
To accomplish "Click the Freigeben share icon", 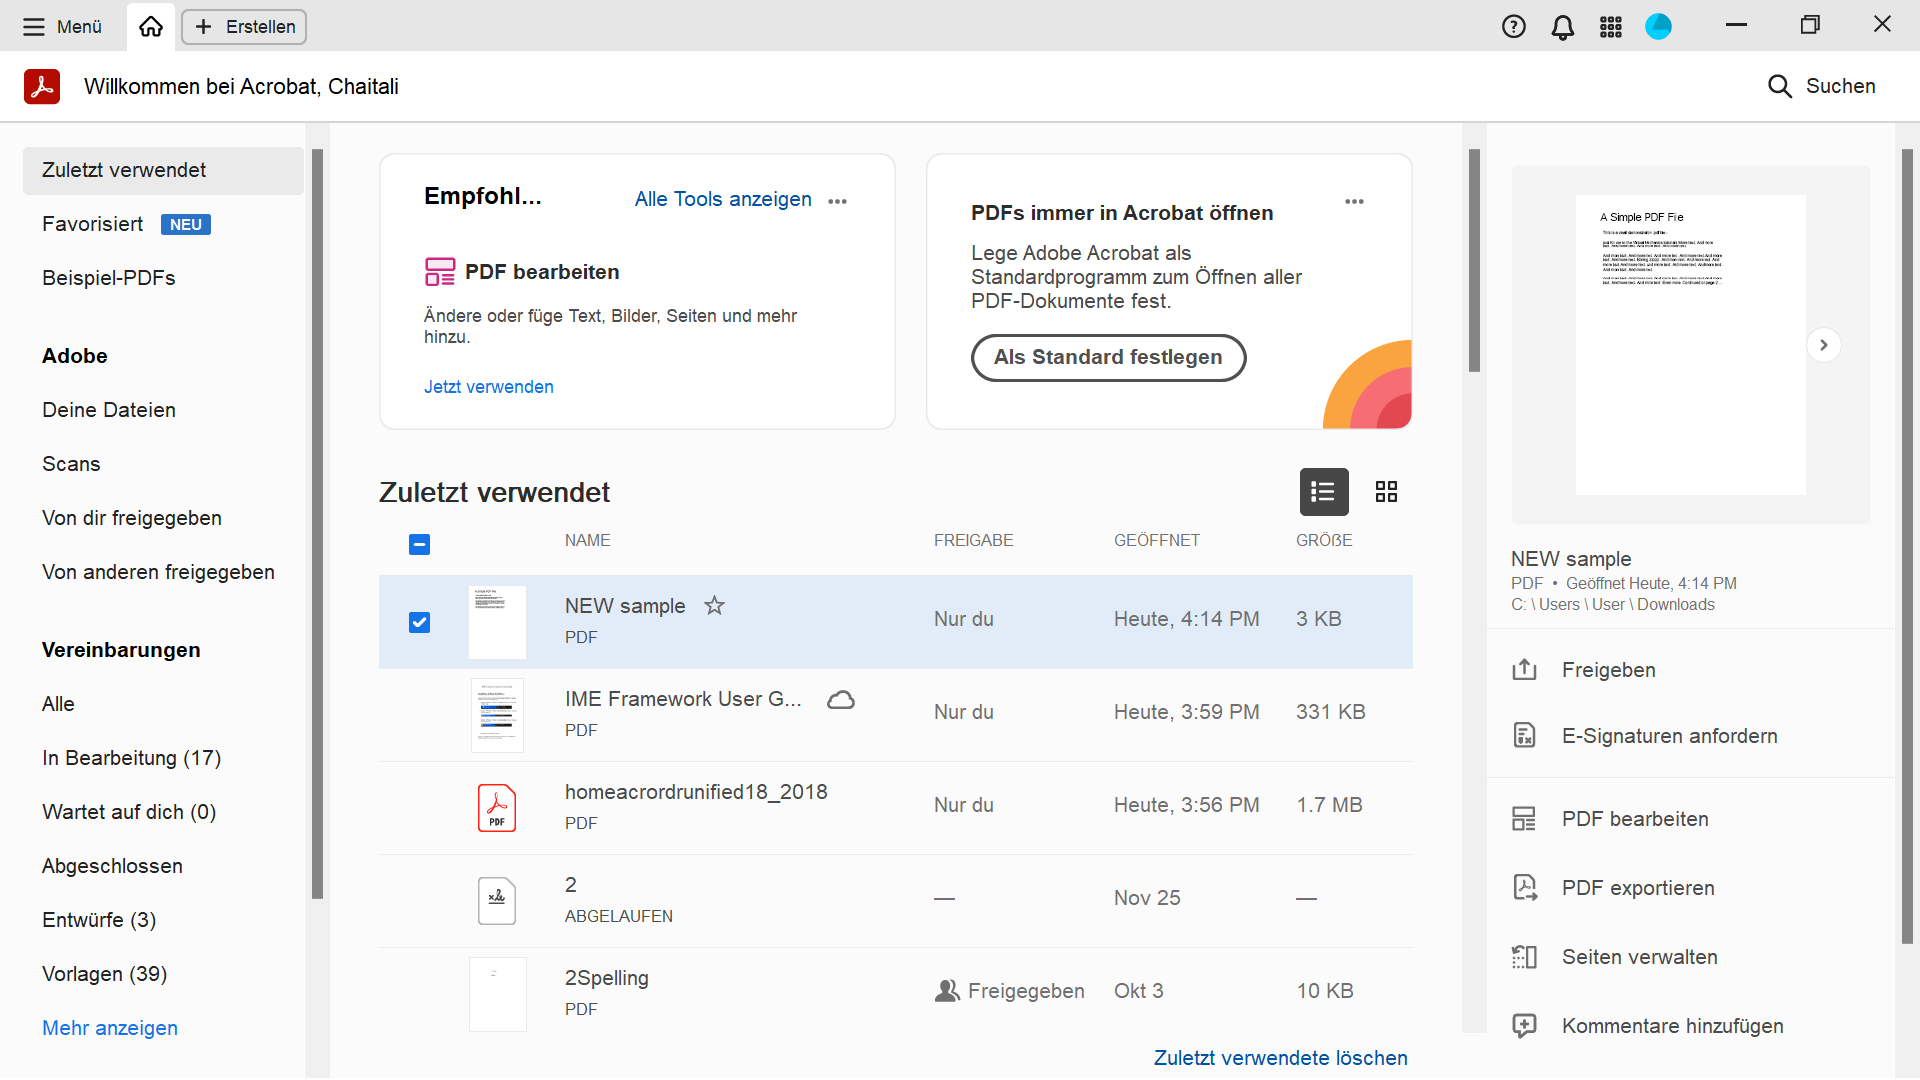I will point(1524,670).
